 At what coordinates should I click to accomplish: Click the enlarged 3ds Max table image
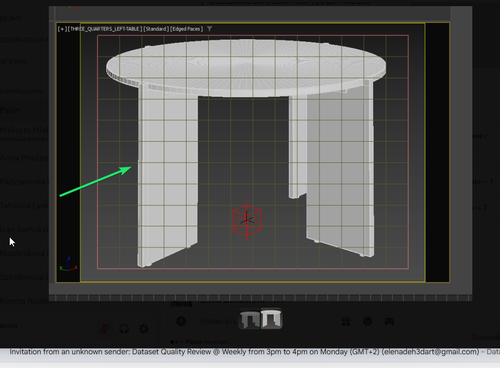pyautogui.click(x=260, y=152)
